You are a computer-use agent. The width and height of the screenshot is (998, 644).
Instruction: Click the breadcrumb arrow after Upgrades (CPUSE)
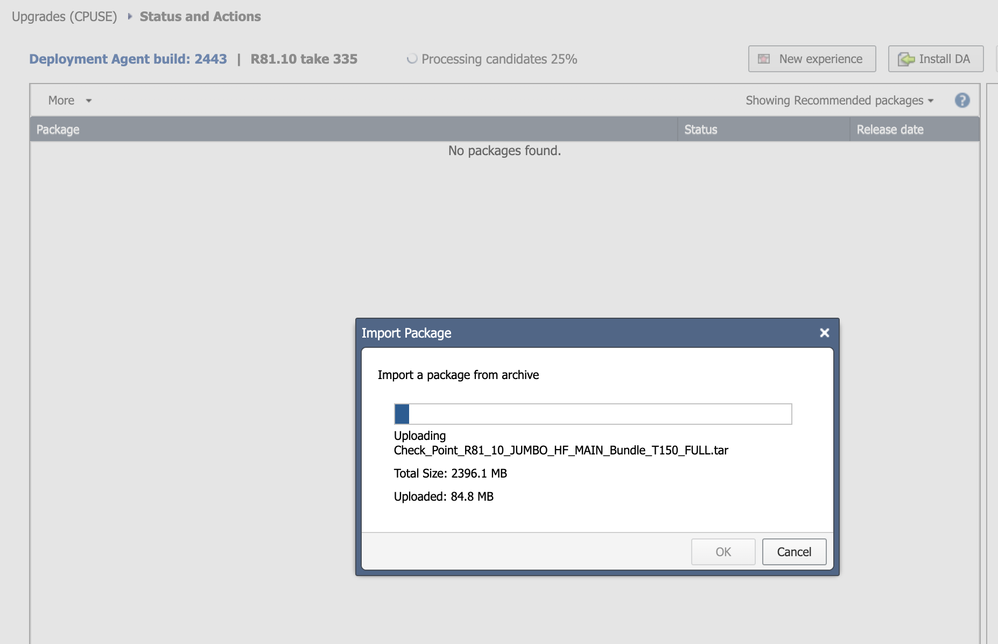tap(129, 17)
